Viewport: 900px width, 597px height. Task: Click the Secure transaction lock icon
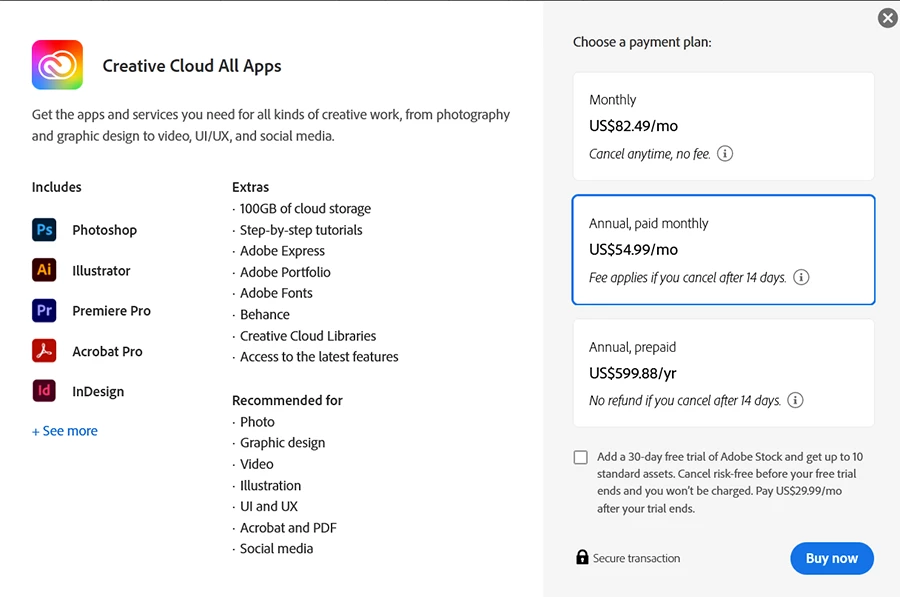pos(582,557)
